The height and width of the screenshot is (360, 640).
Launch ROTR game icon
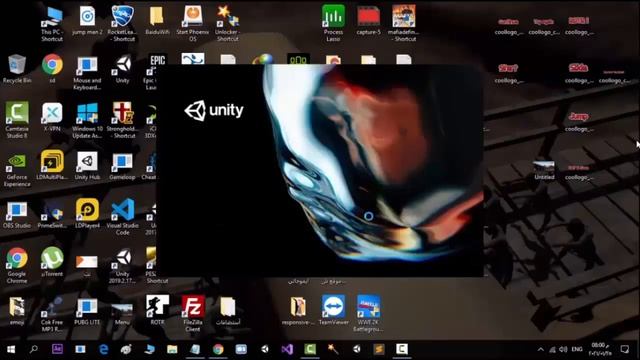click(158, 310)
